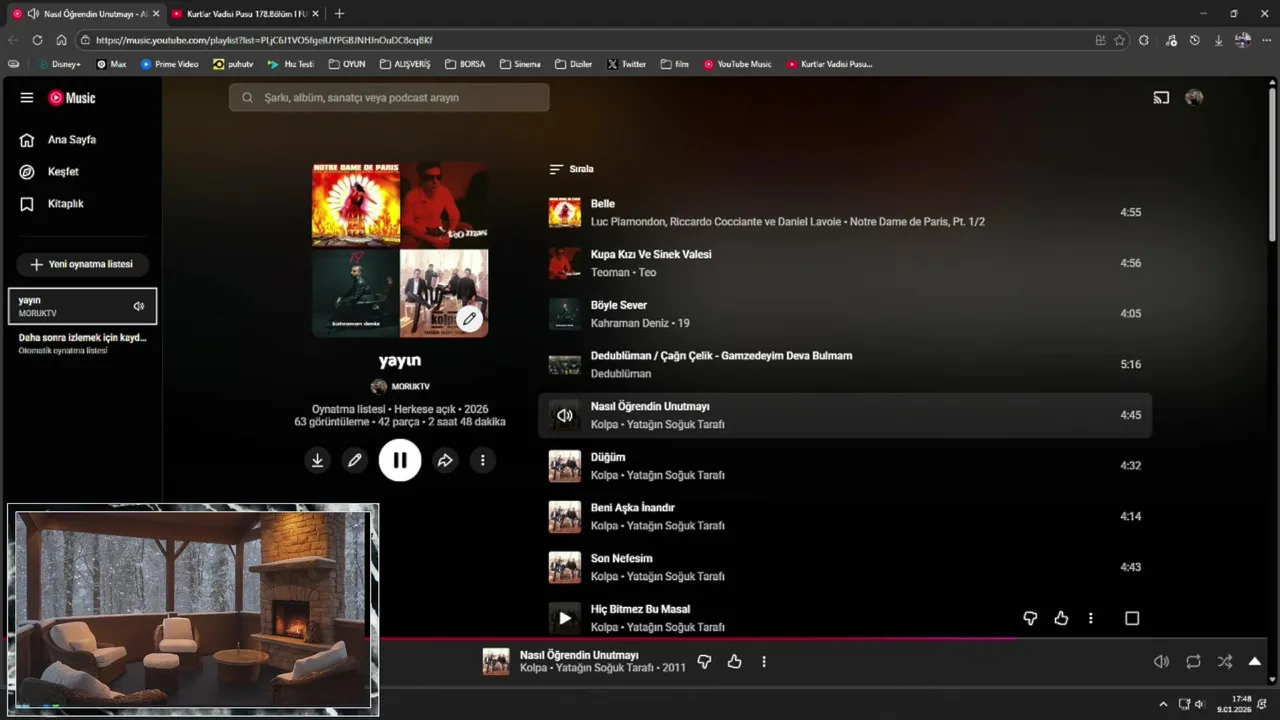Click the YouTube Music logo
1280x720 pixels.
pyautogui.click(x=72, y=98)
